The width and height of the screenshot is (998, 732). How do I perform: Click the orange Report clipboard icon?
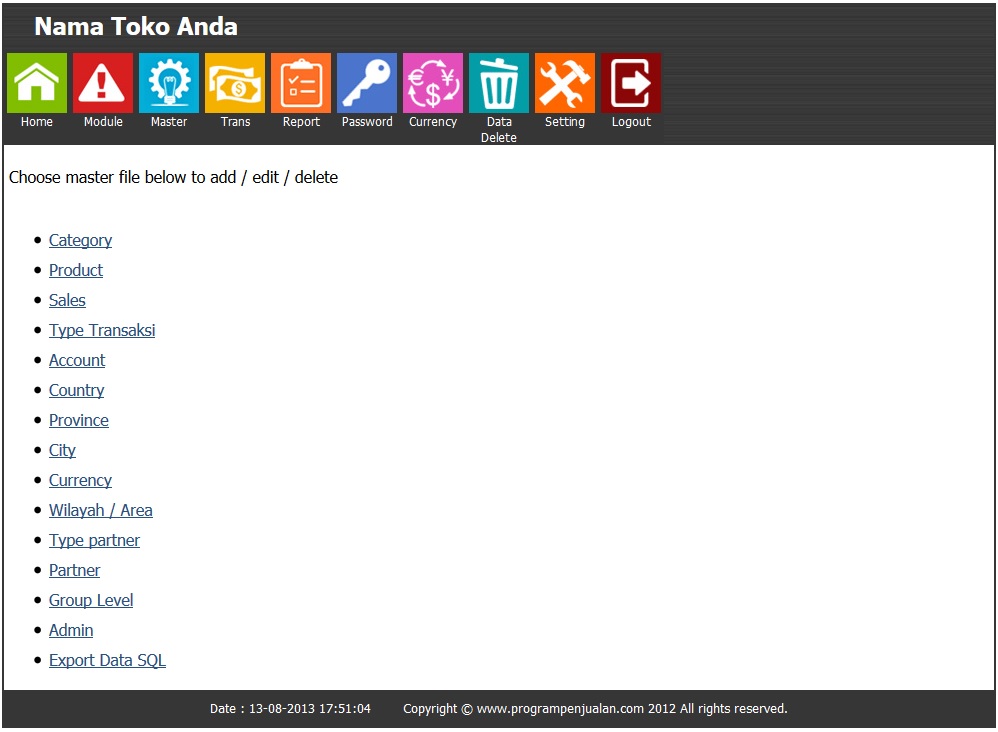pos(301,83)
